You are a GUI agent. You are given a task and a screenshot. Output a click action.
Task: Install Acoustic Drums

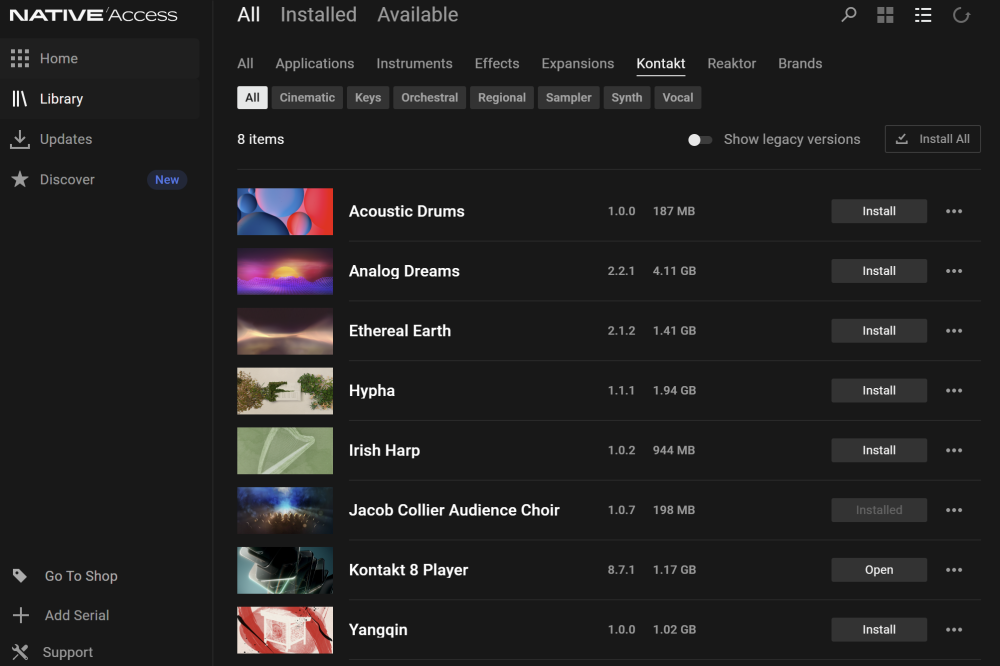click(879, 211)
